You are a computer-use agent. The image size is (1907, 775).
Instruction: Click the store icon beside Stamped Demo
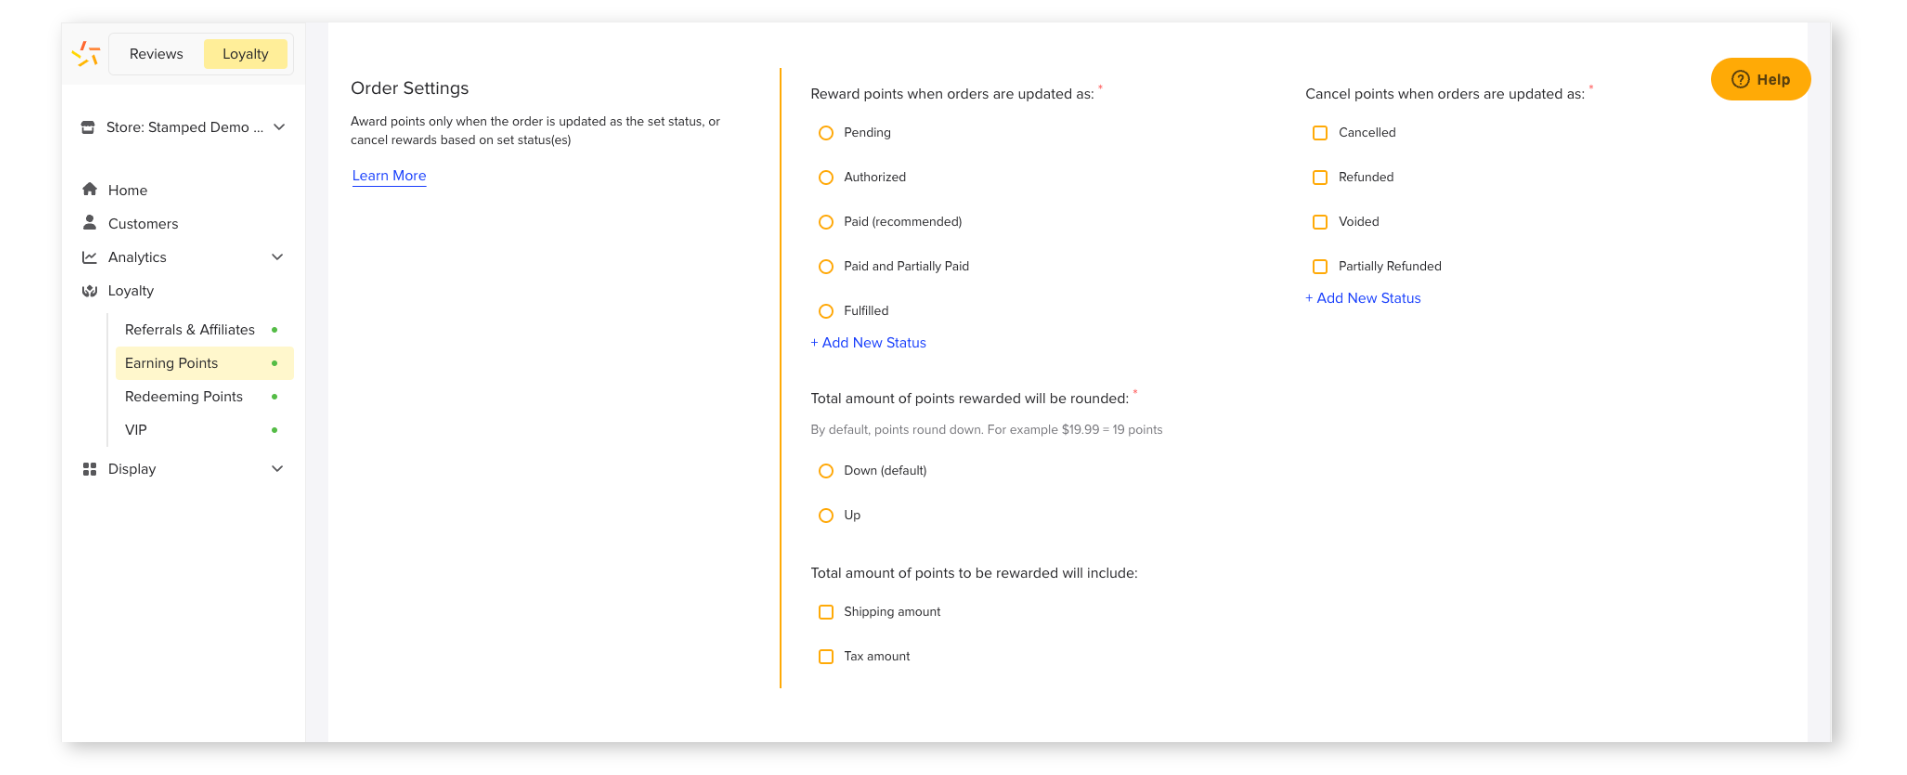(88, 127)
